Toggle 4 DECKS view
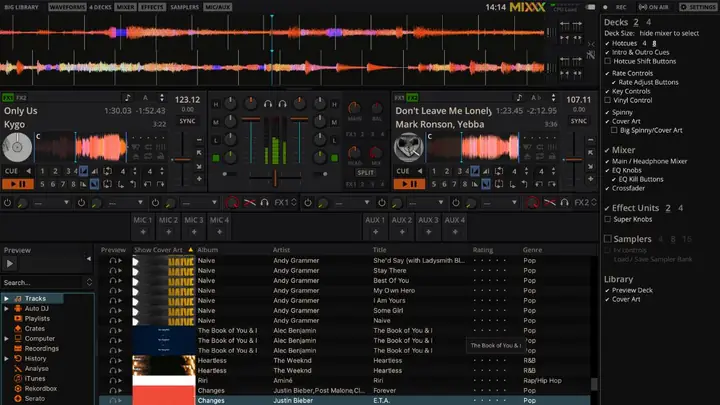 pyautogui.click(x=100, y=7)
